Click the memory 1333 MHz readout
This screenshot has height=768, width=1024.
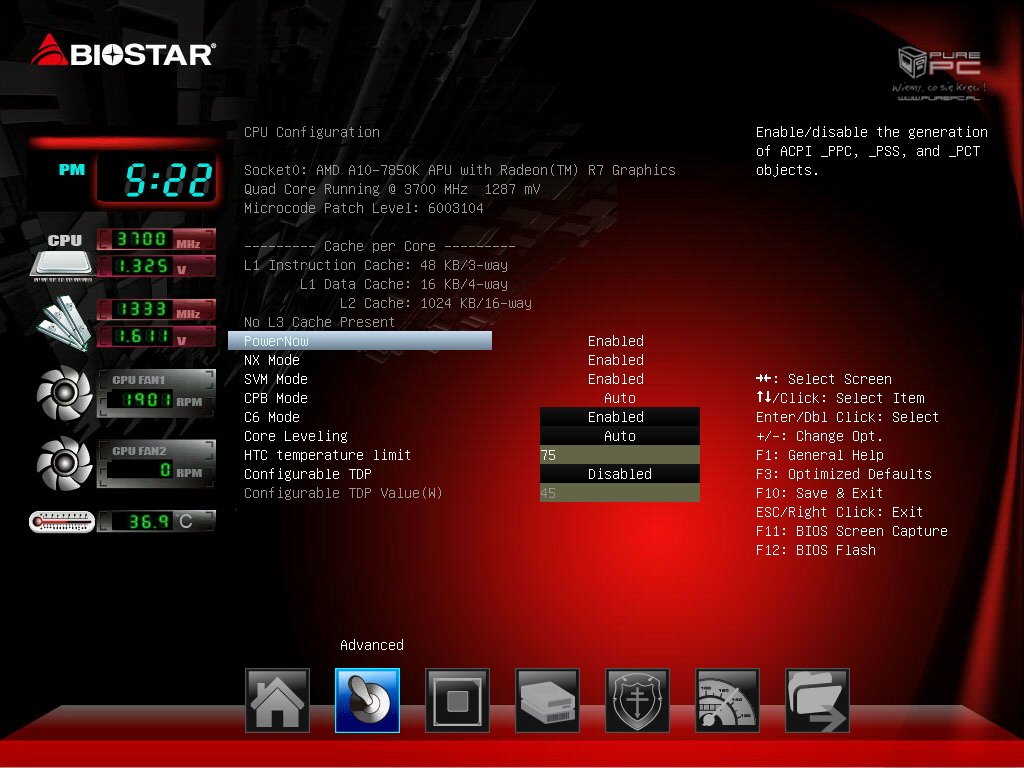pyautogui.click(x=157, y=310)
